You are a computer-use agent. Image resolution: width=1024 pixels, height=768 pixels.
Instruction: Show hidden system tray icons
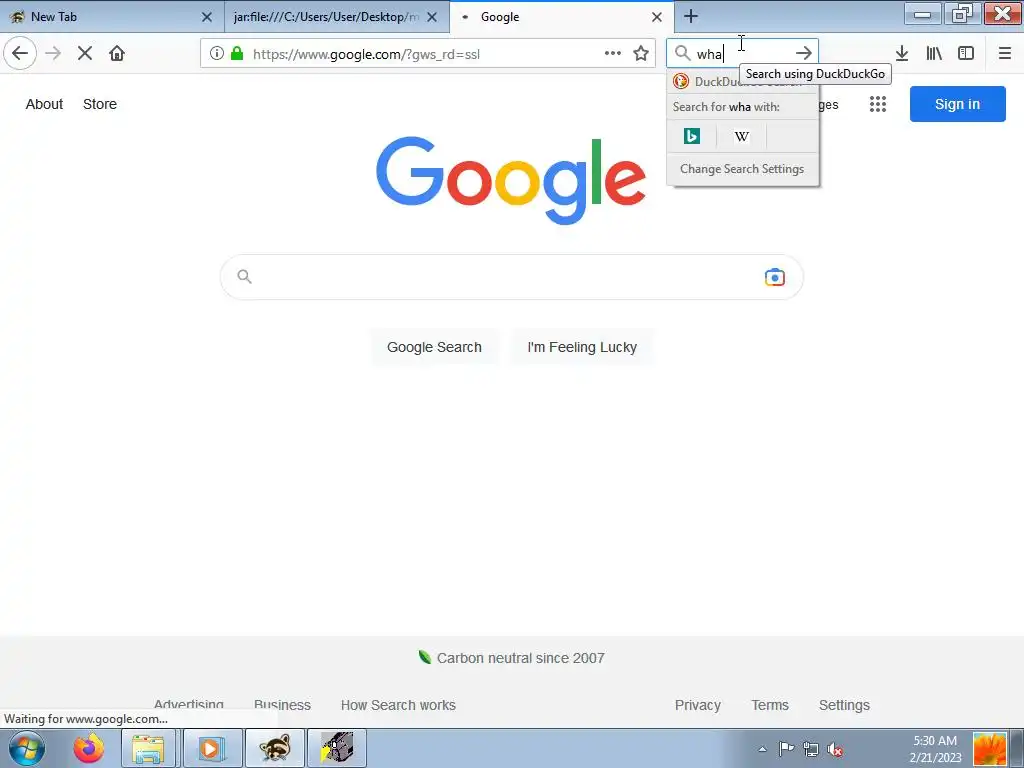coord(762,749)
